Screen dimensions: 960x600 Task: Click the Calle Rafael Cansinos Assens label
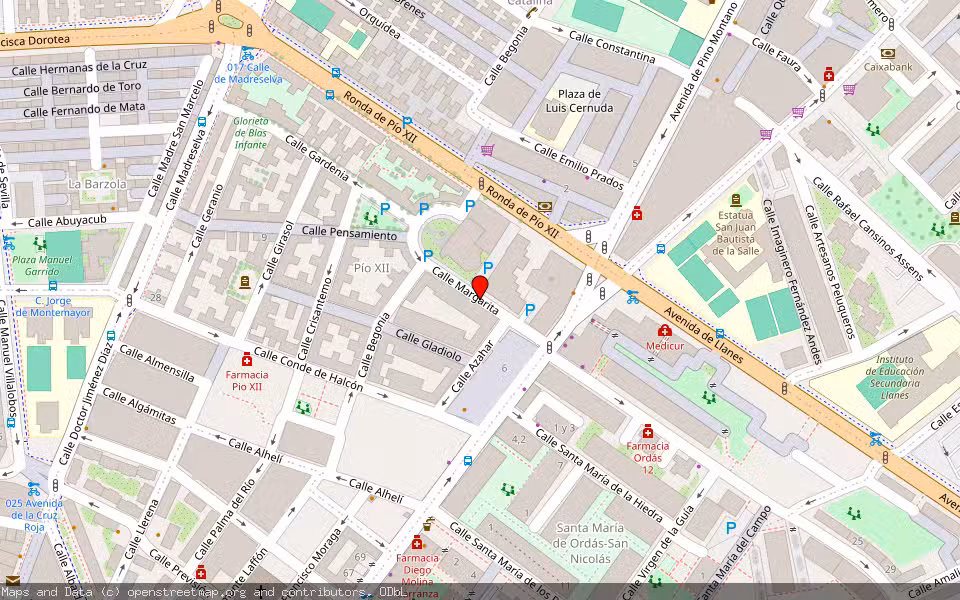click(868, 228)
